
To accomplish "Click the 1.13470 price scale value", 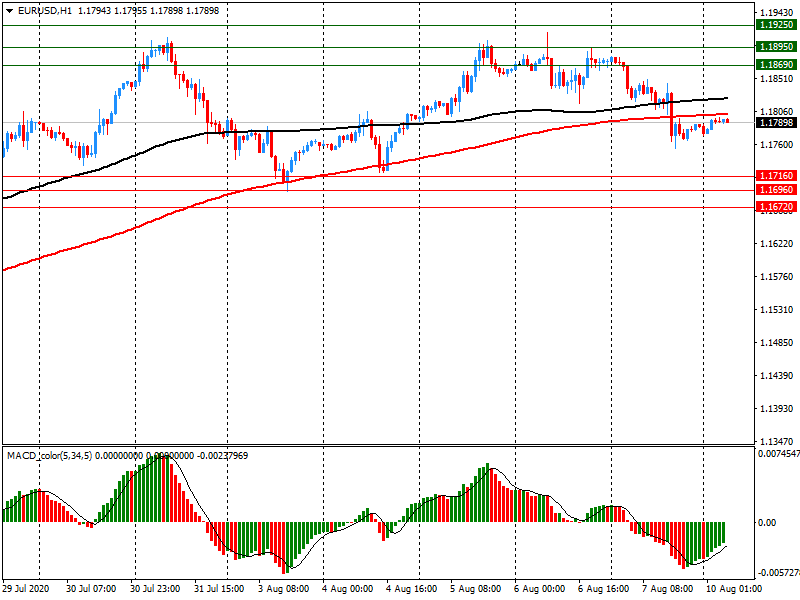I will (x=777, y=441).
